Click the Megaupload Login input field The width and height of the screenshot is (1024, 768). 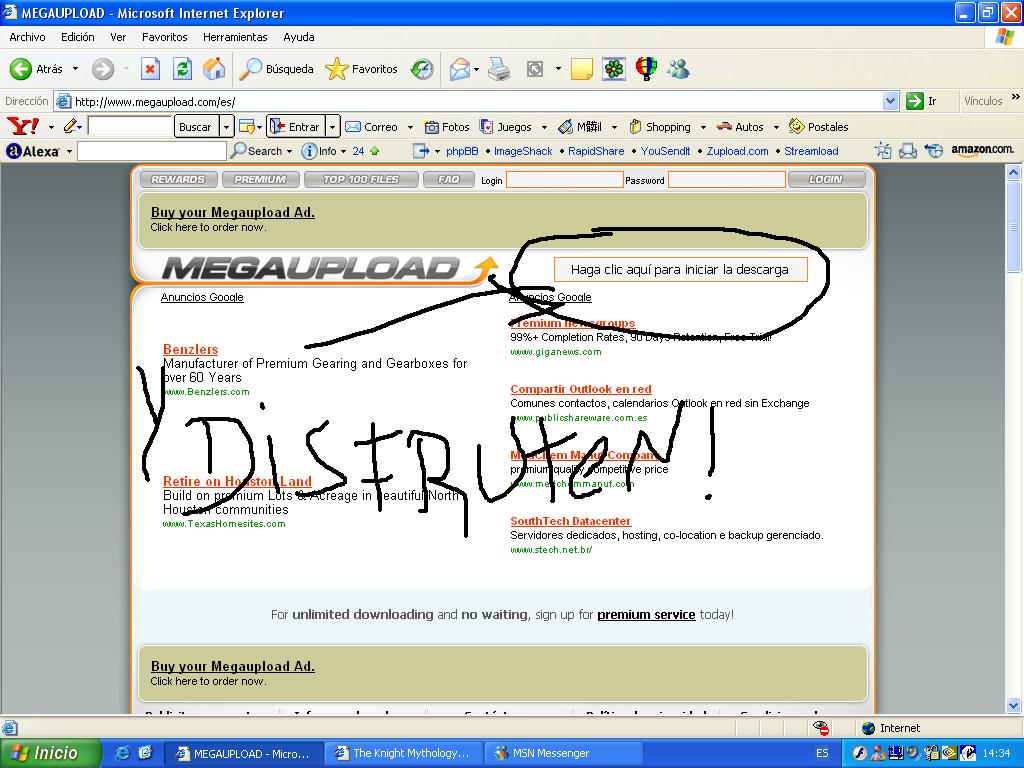coord(565,180)
